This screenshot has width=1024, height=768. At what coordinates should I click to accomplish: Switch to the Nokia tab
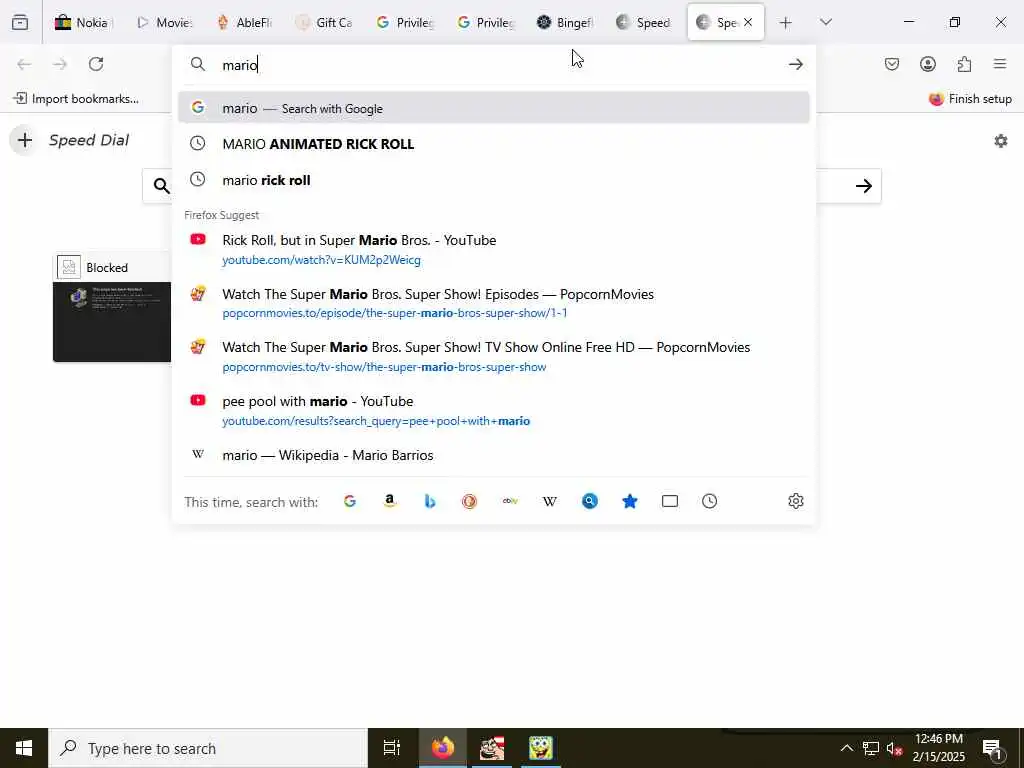(82, 22)
